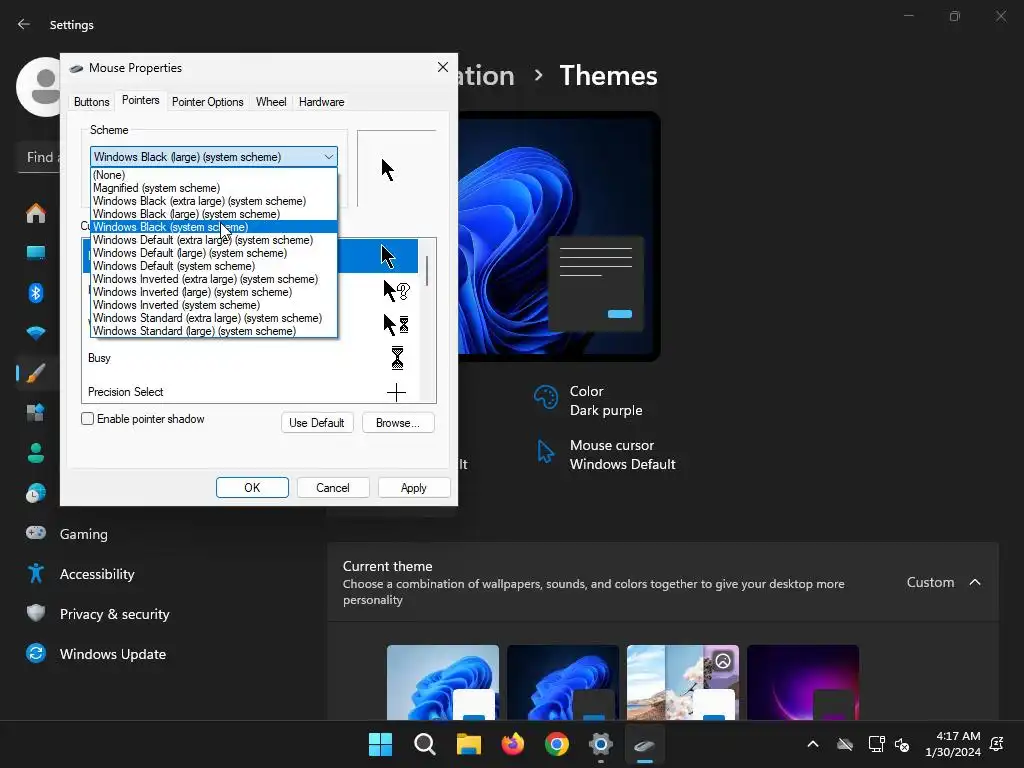This screenshot has height=768, width=1024.
Task: Choose Windows Black (extra large) scheme
Action: point(214,201)
